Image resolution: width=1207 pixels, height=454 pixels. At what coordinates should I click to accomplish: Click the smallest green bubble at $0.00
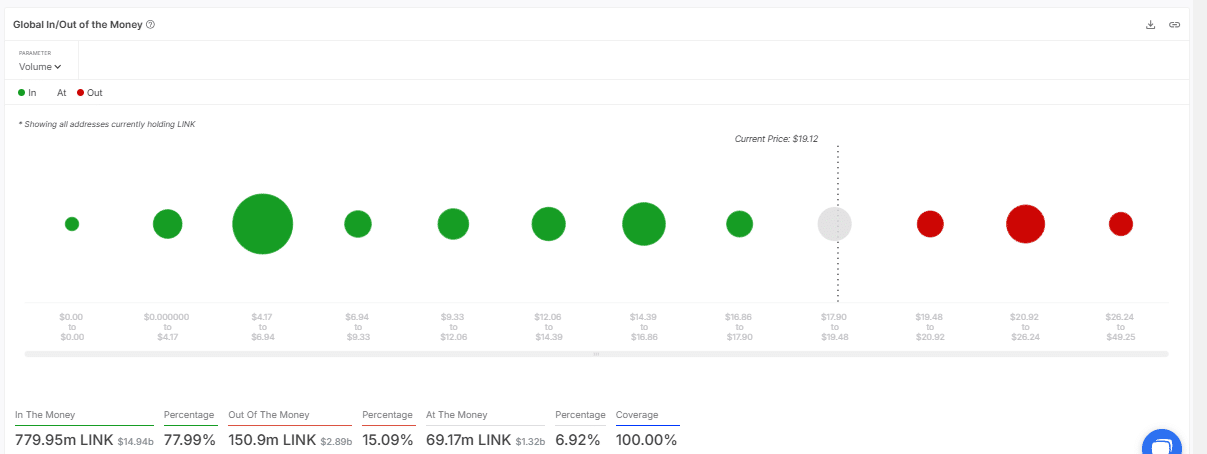click(72, 224)
